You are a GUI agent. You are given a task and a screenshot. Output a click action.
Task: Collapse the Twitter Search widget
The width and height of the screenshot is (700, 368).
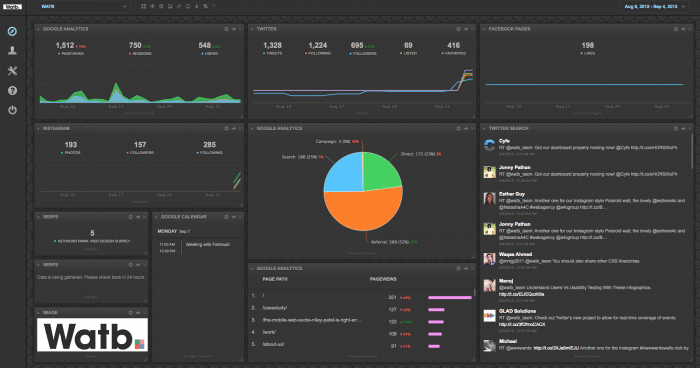[484, 129]
